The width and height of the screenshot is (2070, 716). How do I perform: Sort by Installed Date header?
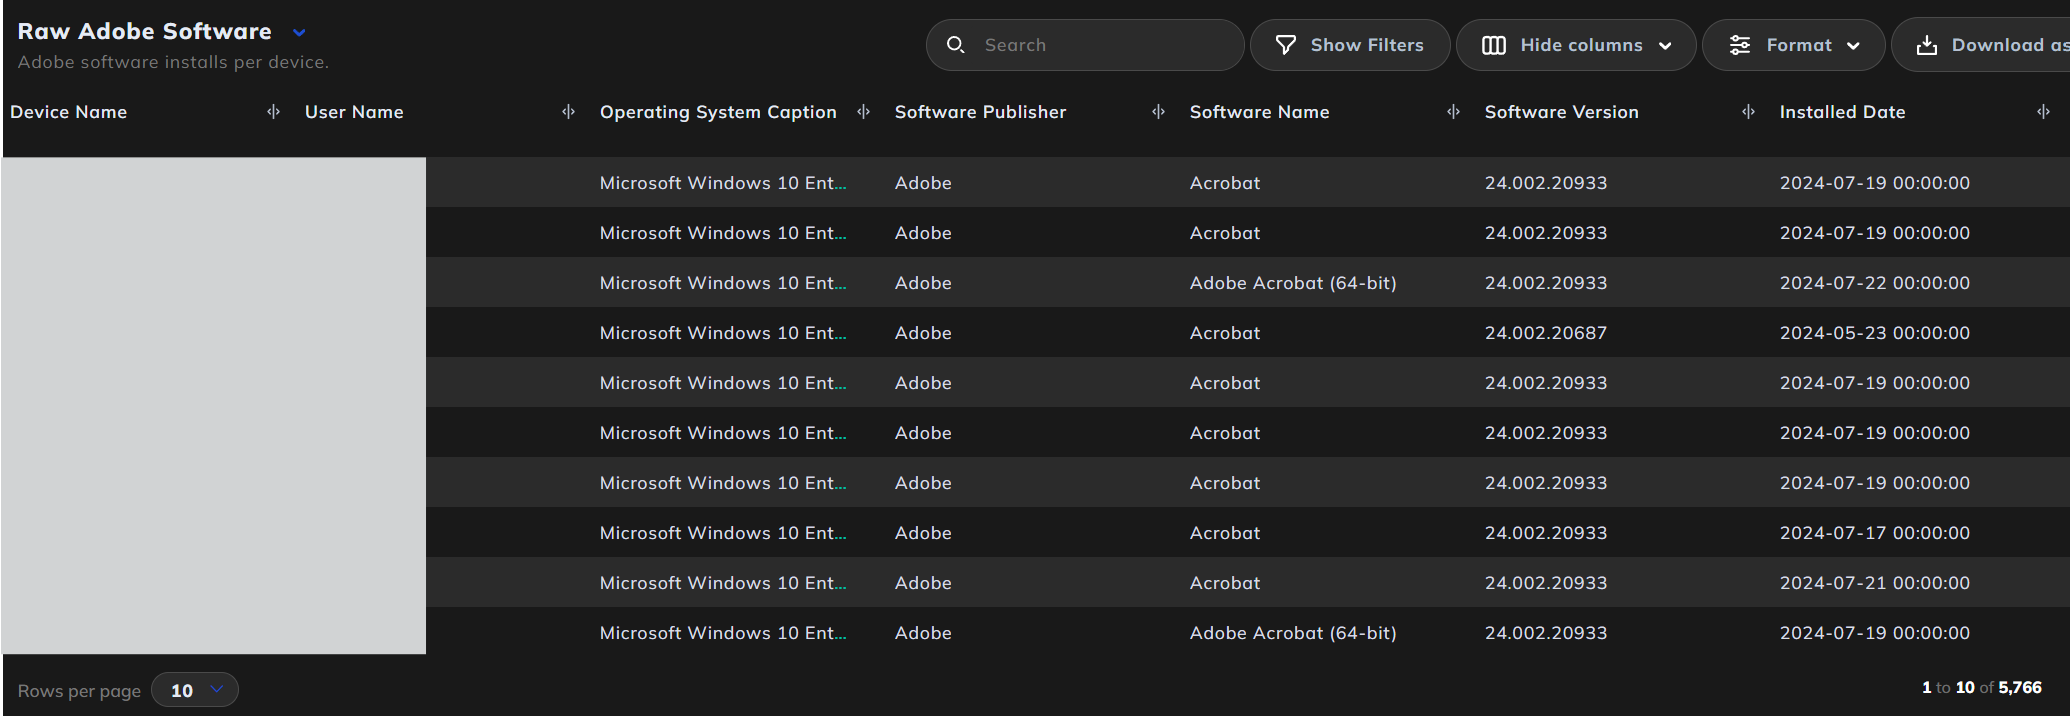coord(1842,112)
